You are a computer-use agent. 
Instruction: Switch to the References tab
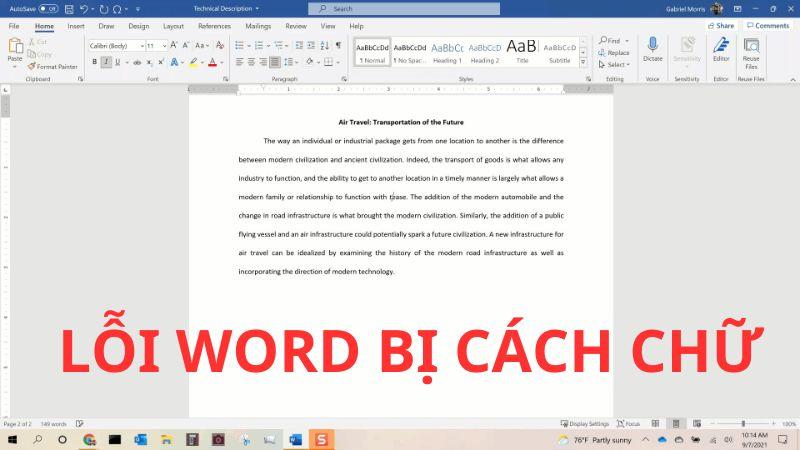coord(214,26)
